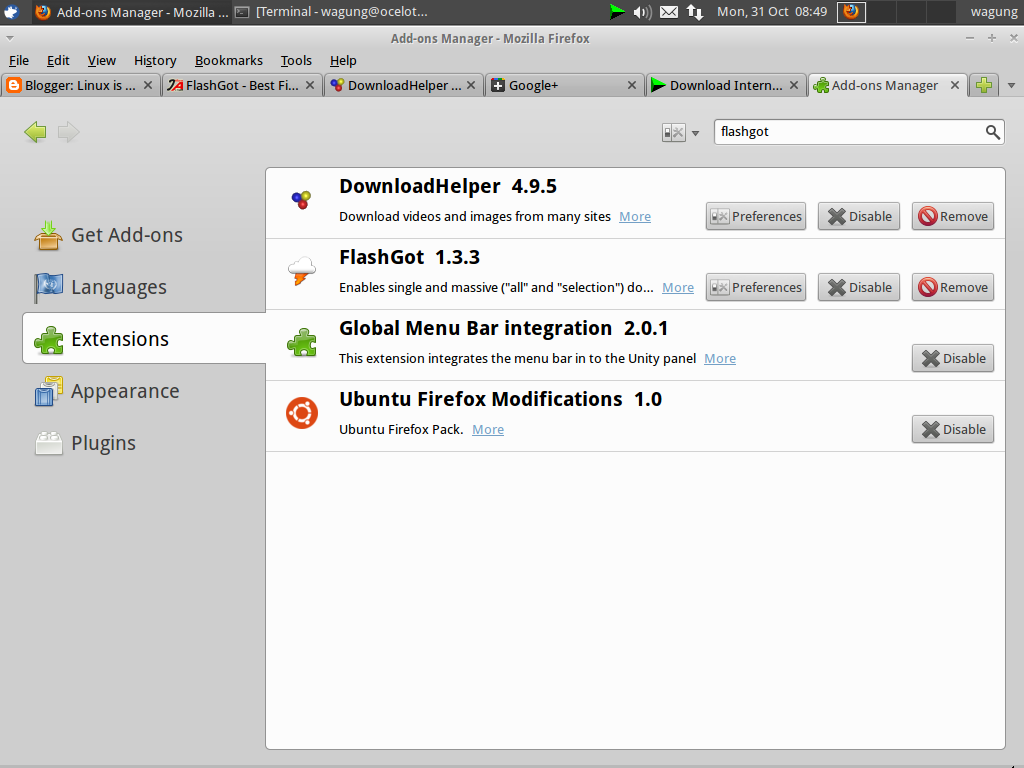Select the Extensions category

(x=144, y=338)
